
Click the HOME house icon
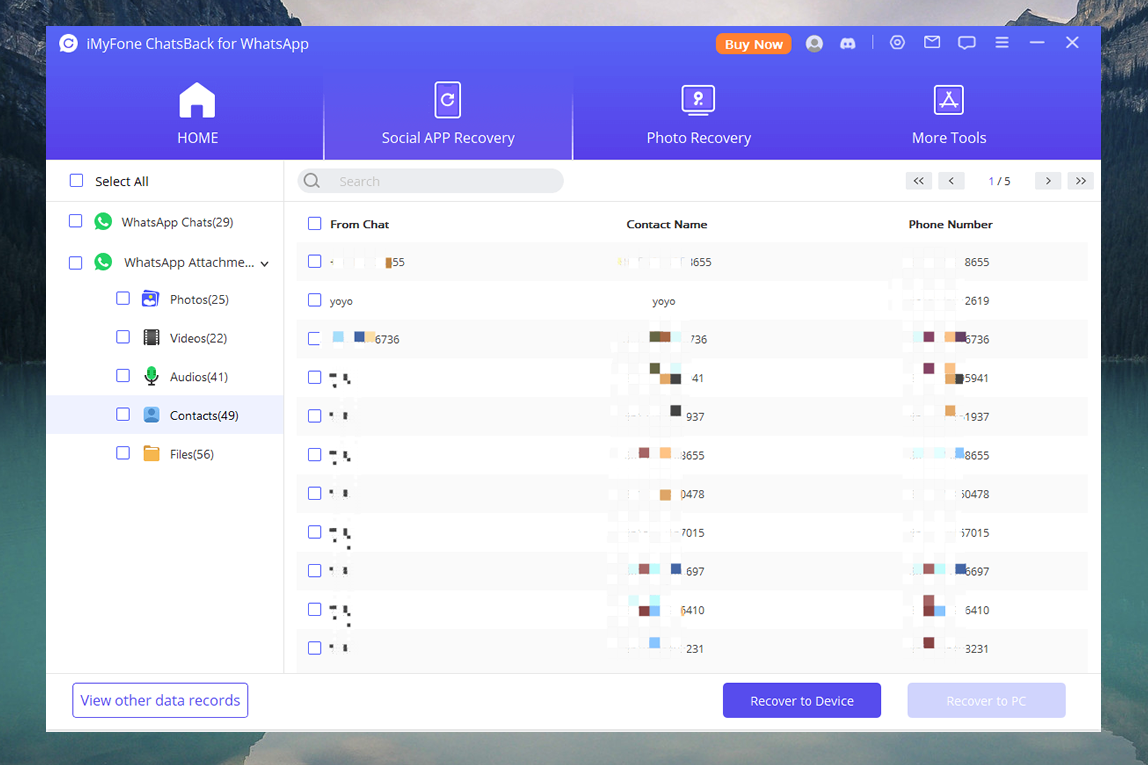click(x=197, y=100)
